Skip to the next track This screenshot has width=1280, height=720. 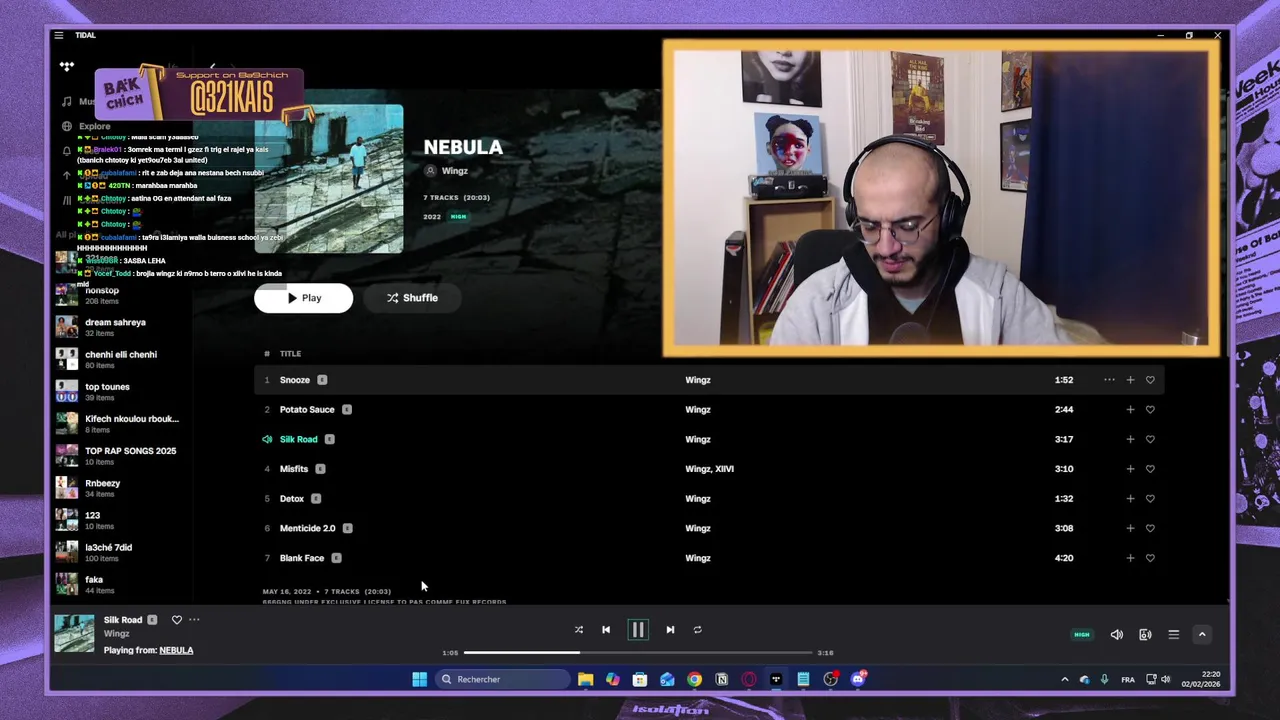(670, 630)
